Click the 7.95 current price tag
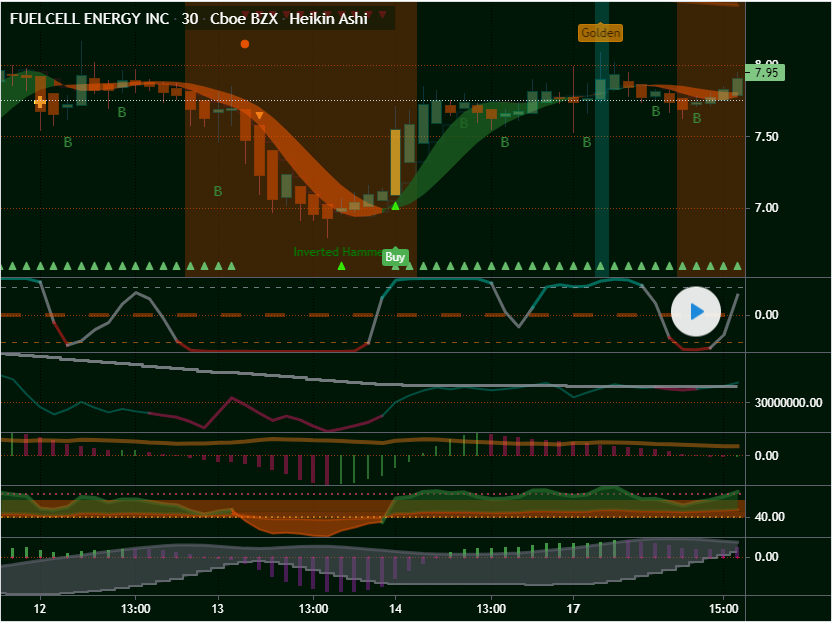This screenshot has height=622, width=832. point(766,72)
